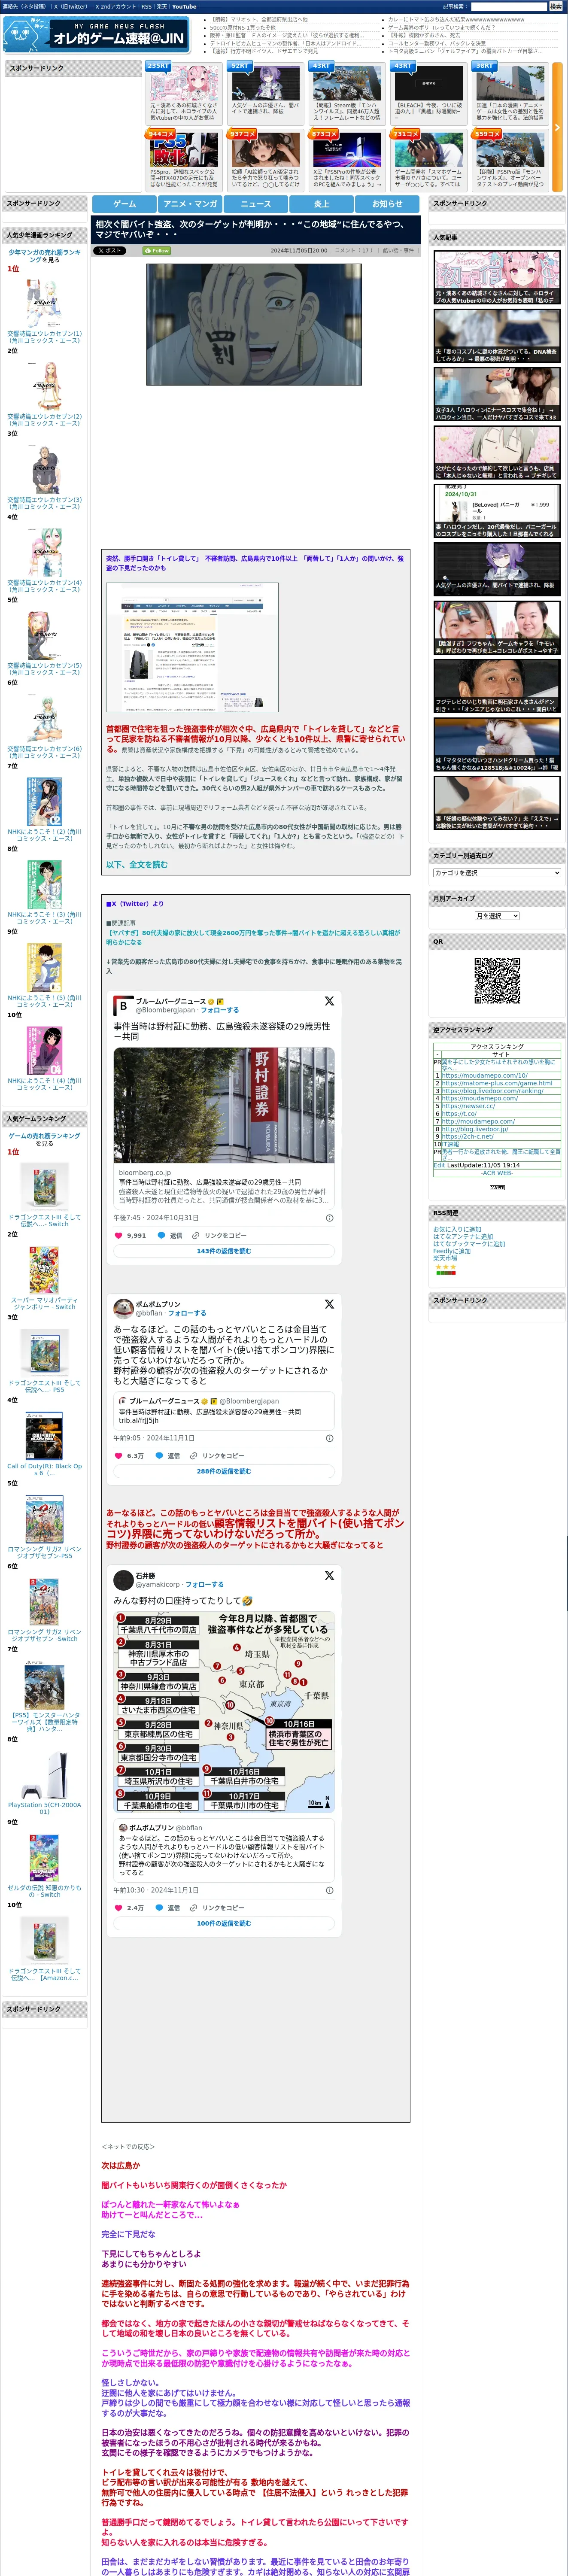568x2576 pixels.
Task: Click the X logo on the 石井券 tweet
Action: [329, 1576]
